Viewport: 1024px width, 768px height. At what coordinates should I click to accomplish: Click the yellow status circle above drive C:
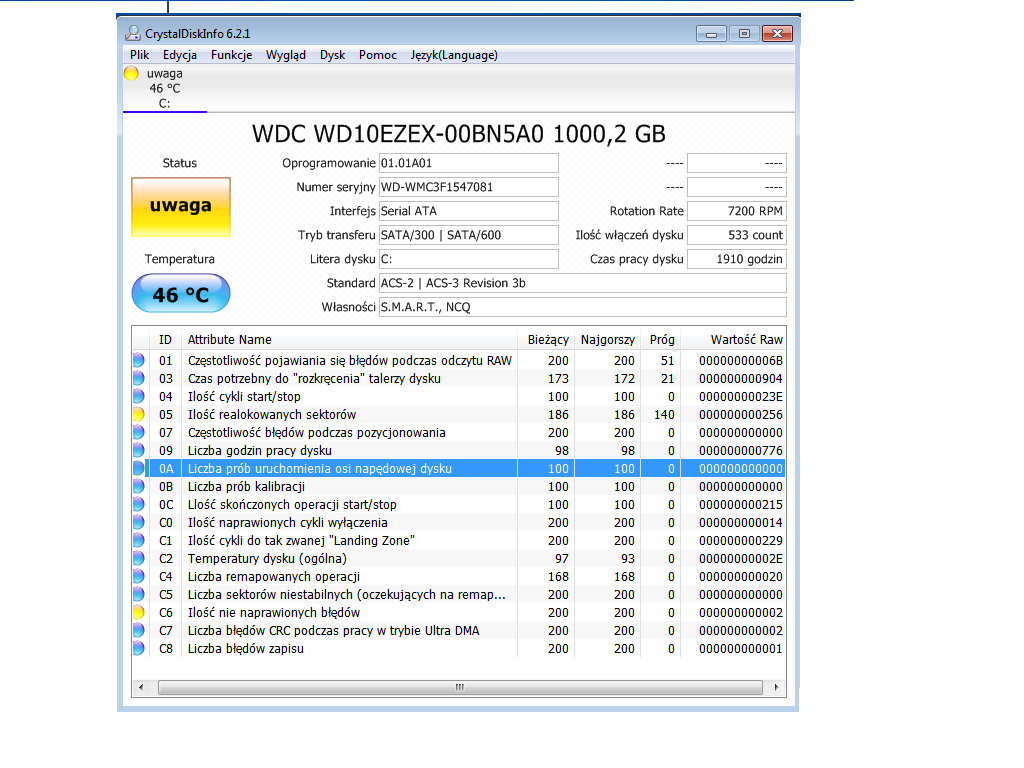131,73
